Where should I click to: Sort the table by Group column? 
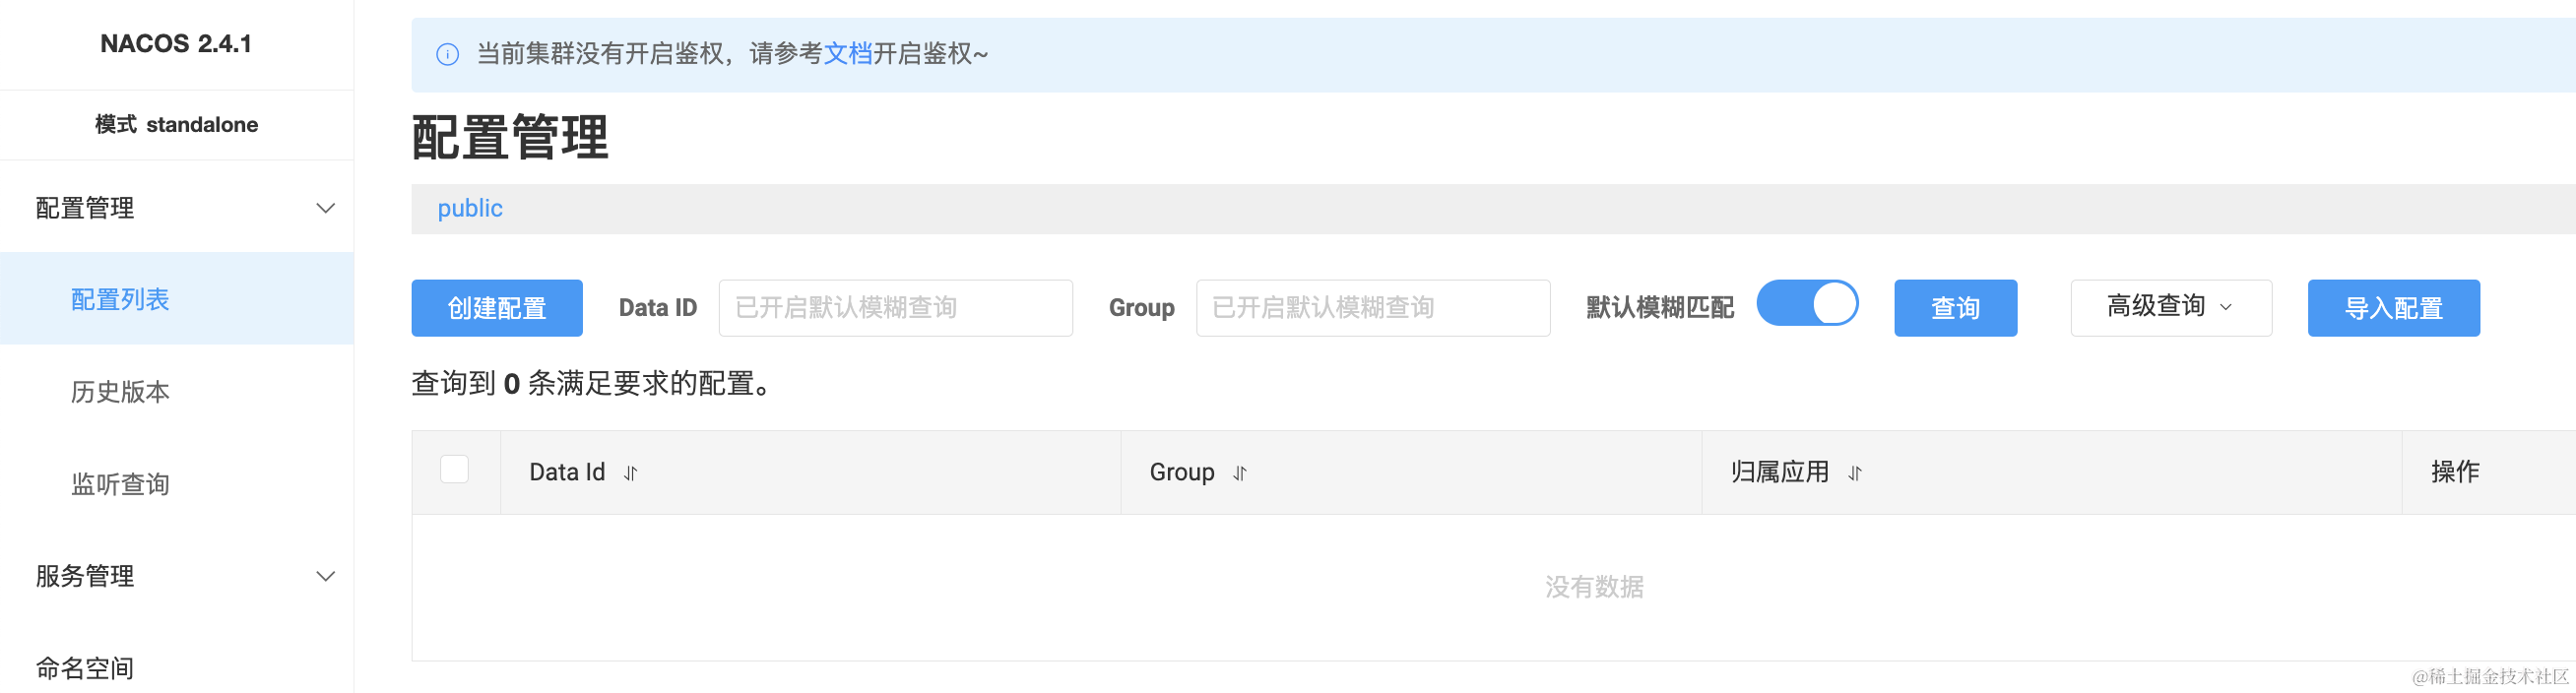coord(1240,473)
